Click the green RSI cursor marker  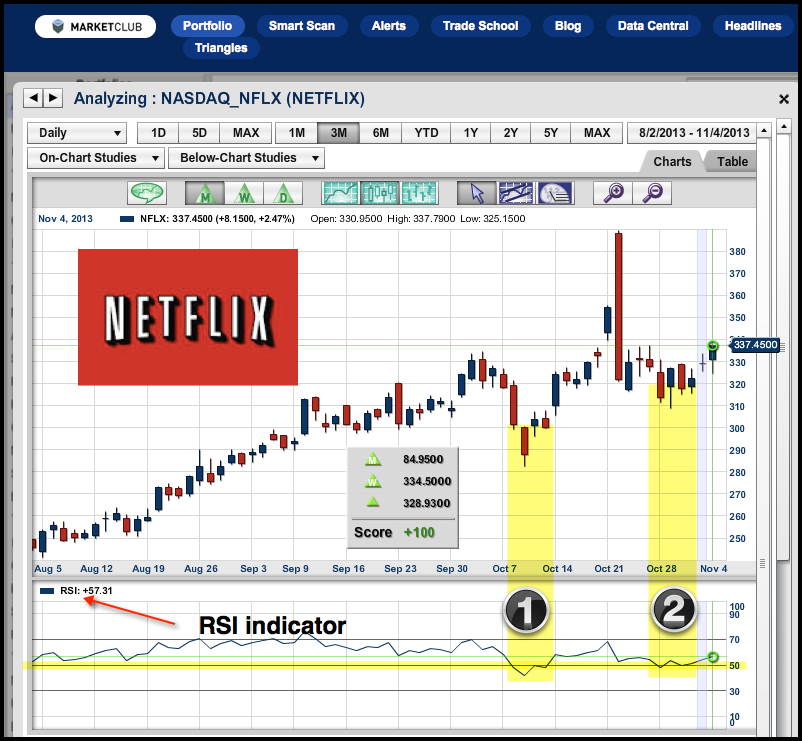[x=712, y=657]
